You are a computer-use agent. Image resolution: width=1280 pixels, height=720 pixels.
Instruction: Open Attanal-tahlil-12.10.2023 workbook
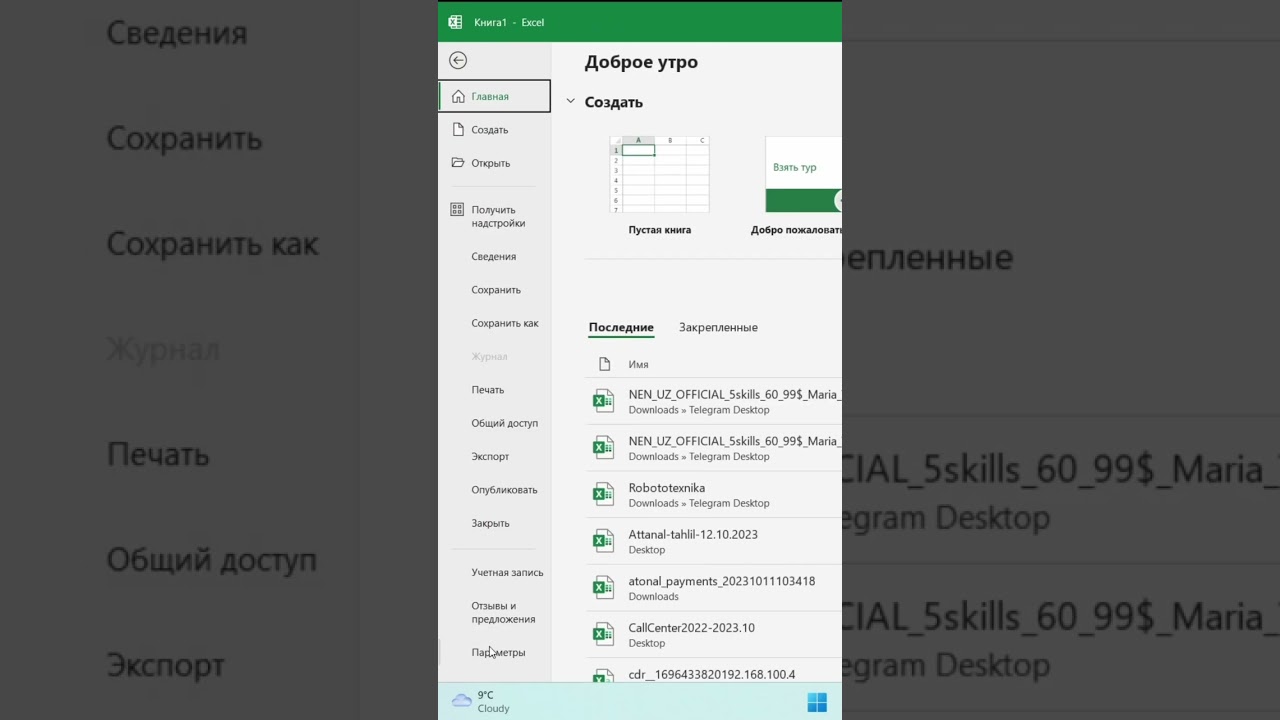(x=714, y=541)
